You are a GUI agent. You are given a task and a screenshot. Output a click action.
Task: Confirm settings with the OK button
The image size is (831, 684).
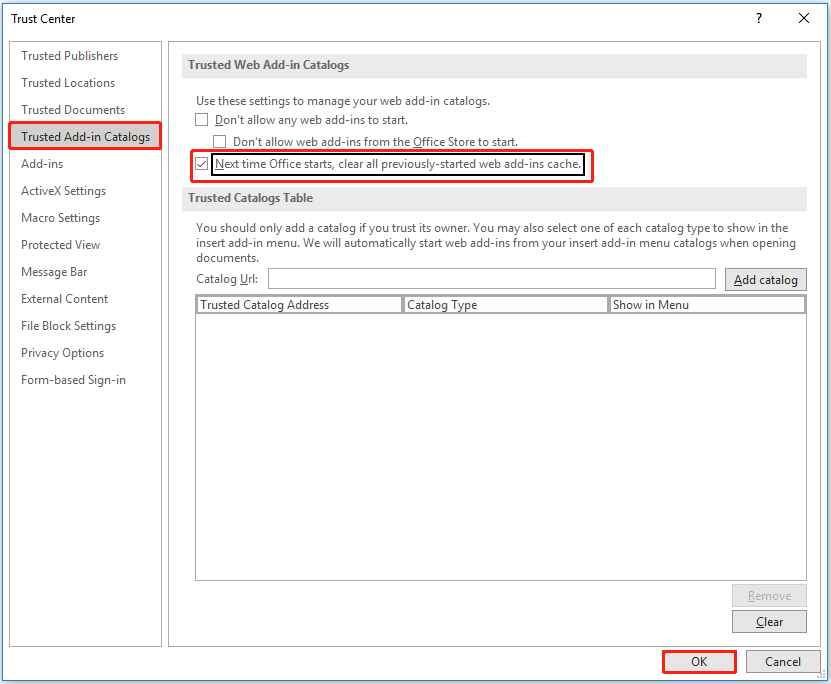click(699, 662)
